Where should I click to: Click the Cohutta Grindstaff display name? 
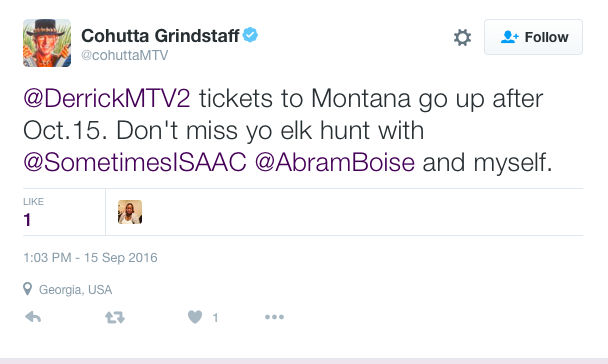click(160, 36)
